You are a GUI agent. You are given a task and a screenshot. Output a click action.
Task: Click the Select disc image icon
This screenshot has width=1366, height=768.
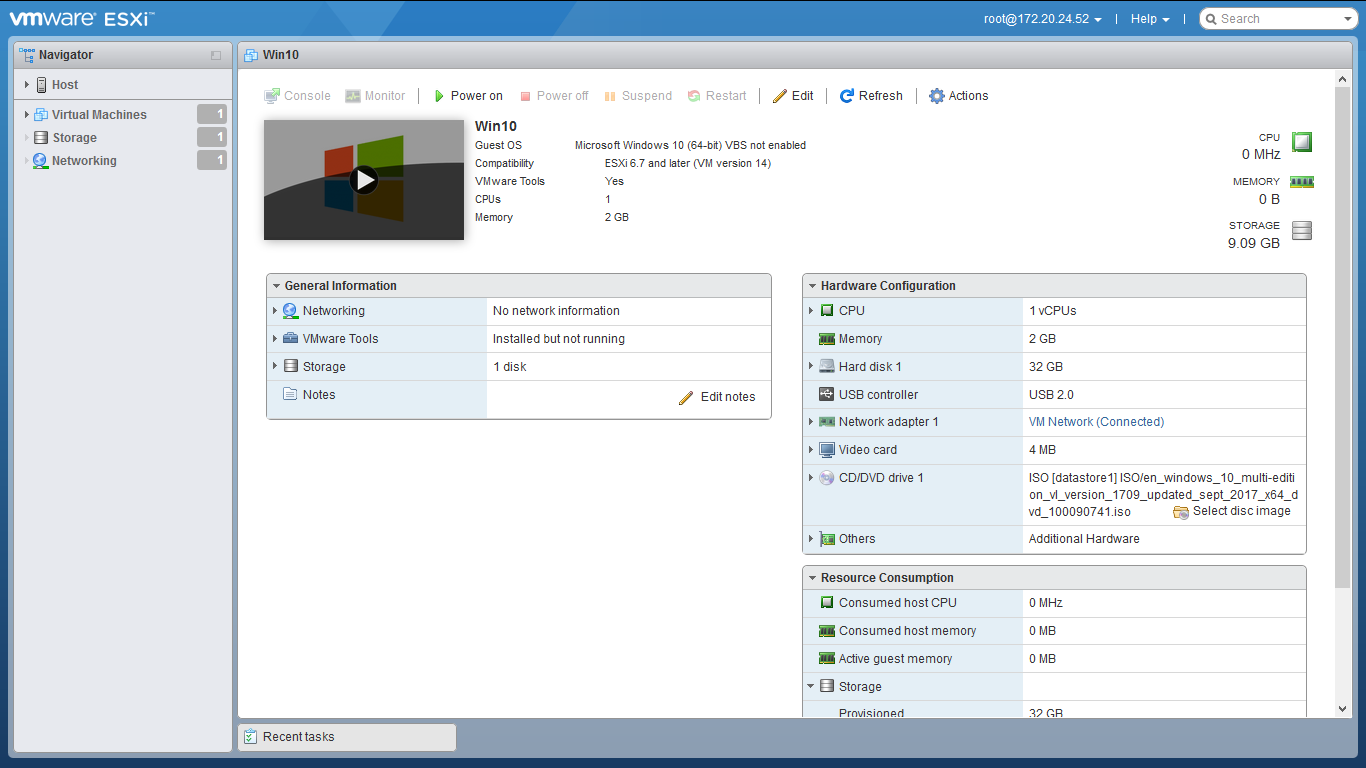1181,512
